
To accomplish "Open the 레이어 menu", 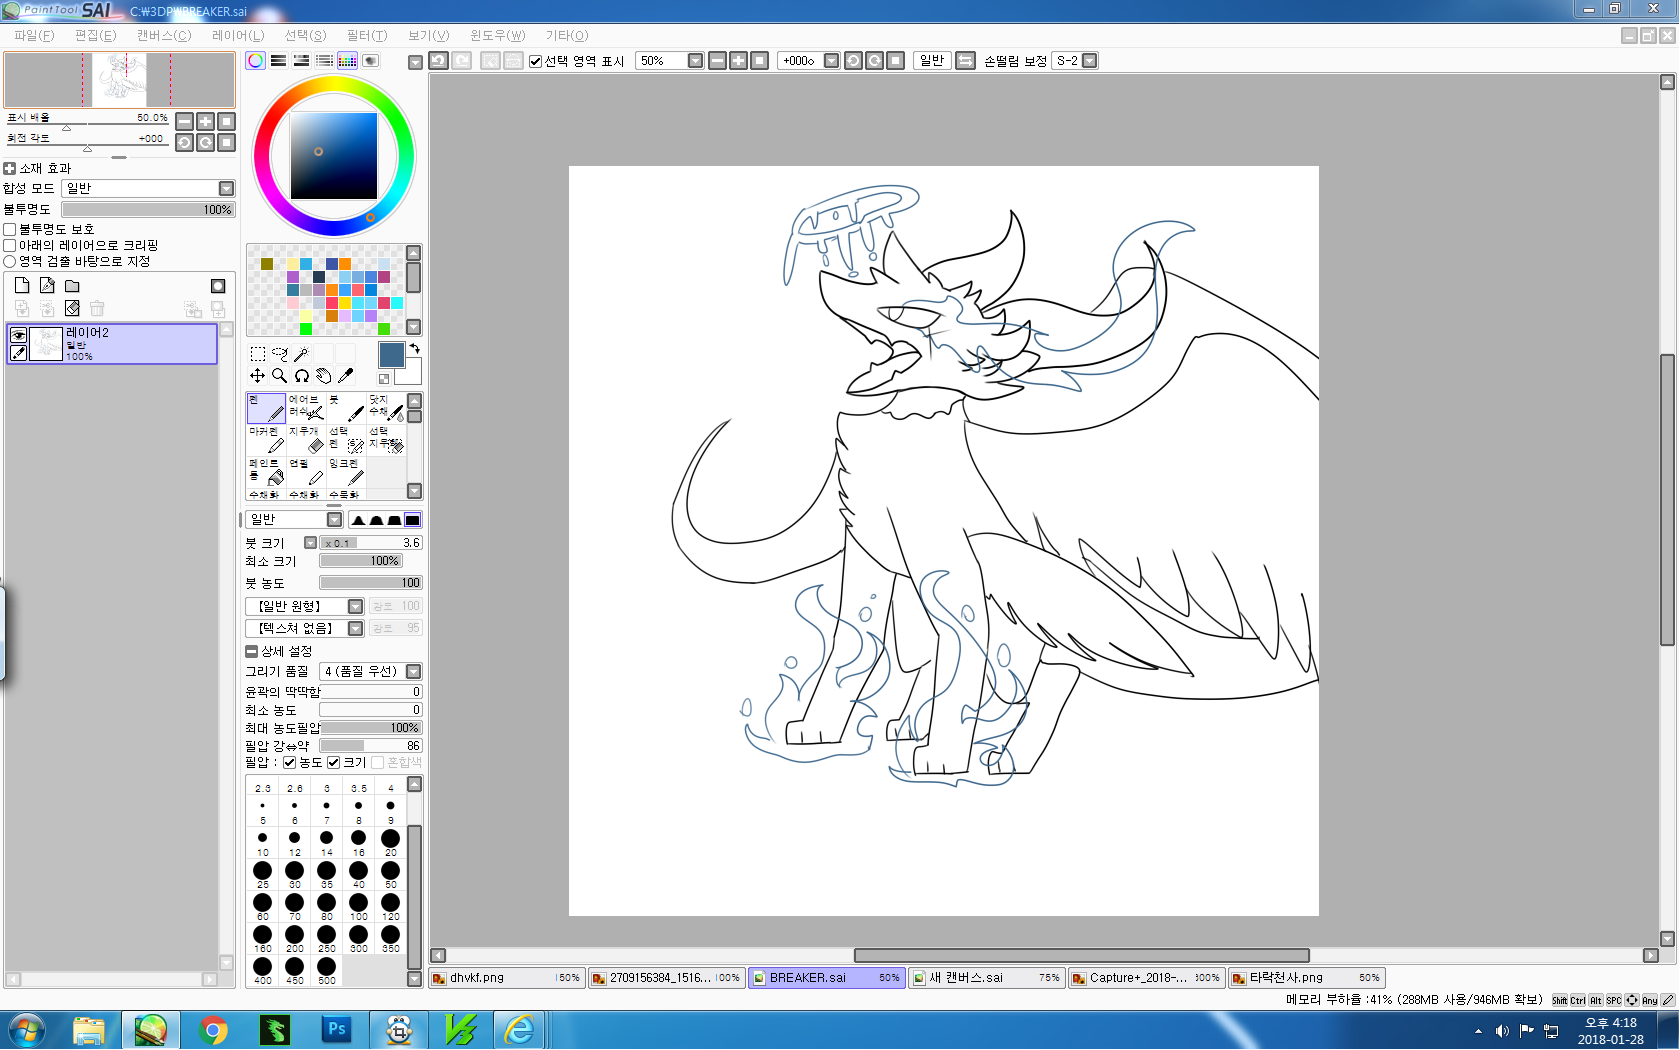I will (238, 36).
